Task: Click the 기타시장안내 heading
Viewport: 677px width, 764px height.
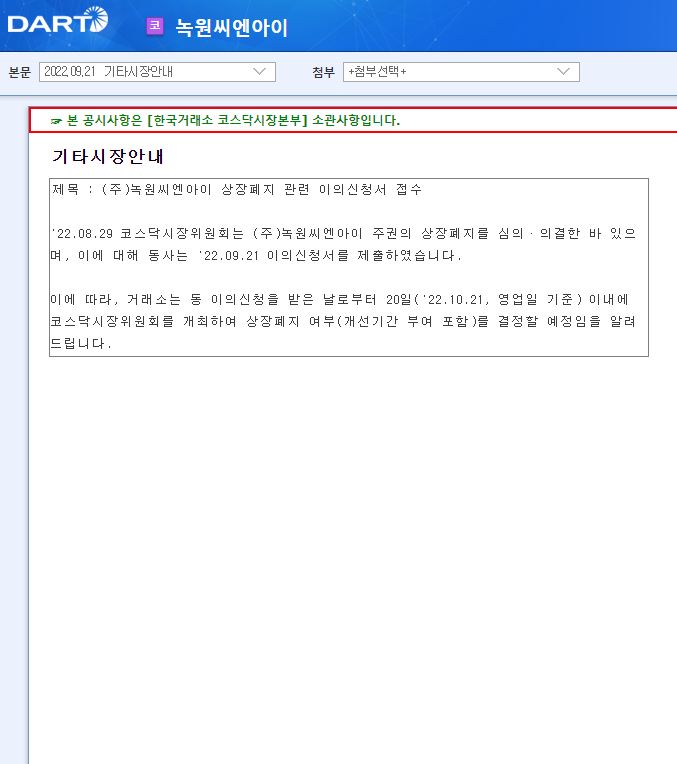Action: 107,156
